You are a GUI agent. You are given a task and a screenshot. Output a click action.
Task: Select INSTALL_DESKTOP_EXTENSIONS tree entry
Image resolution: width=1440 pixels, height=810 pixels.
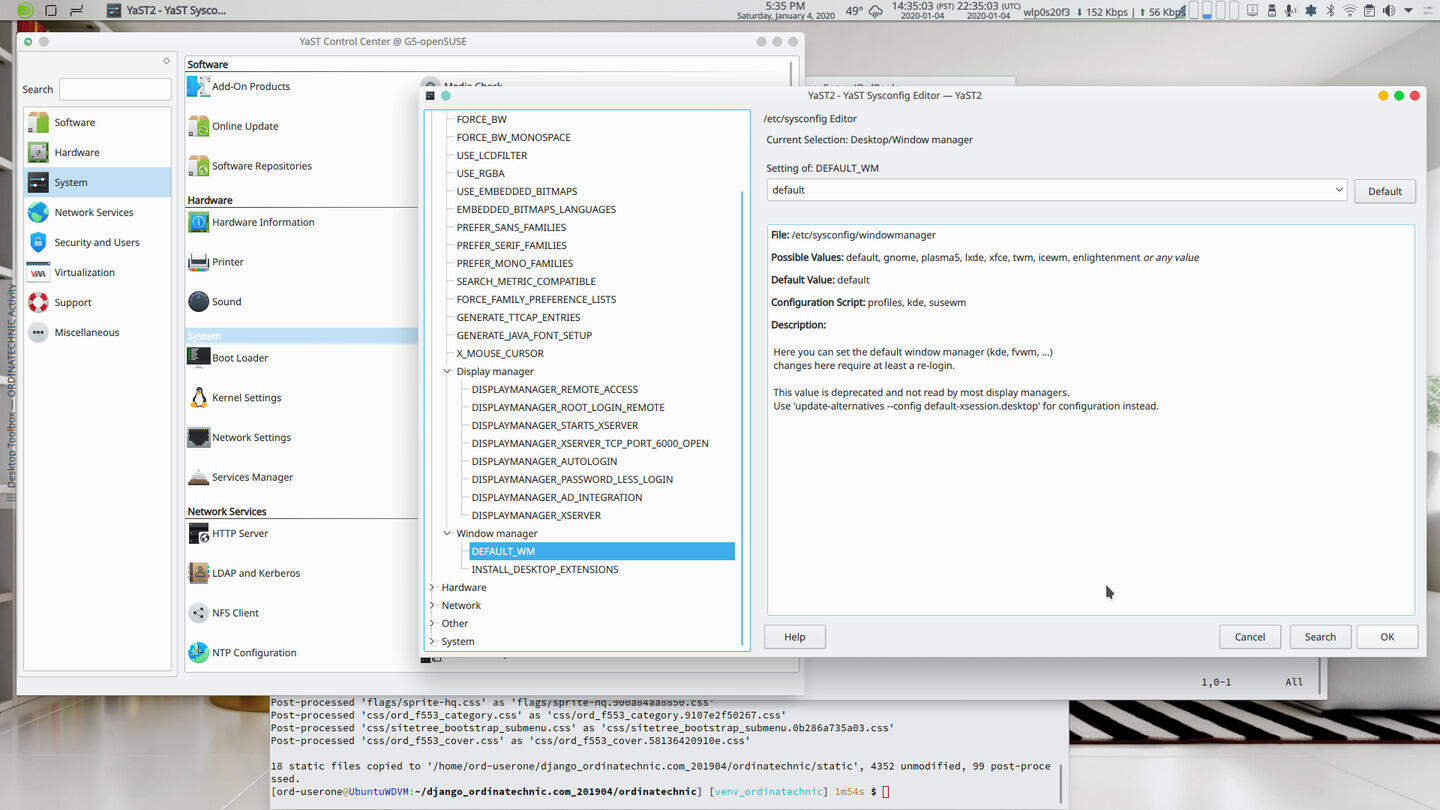545,569
